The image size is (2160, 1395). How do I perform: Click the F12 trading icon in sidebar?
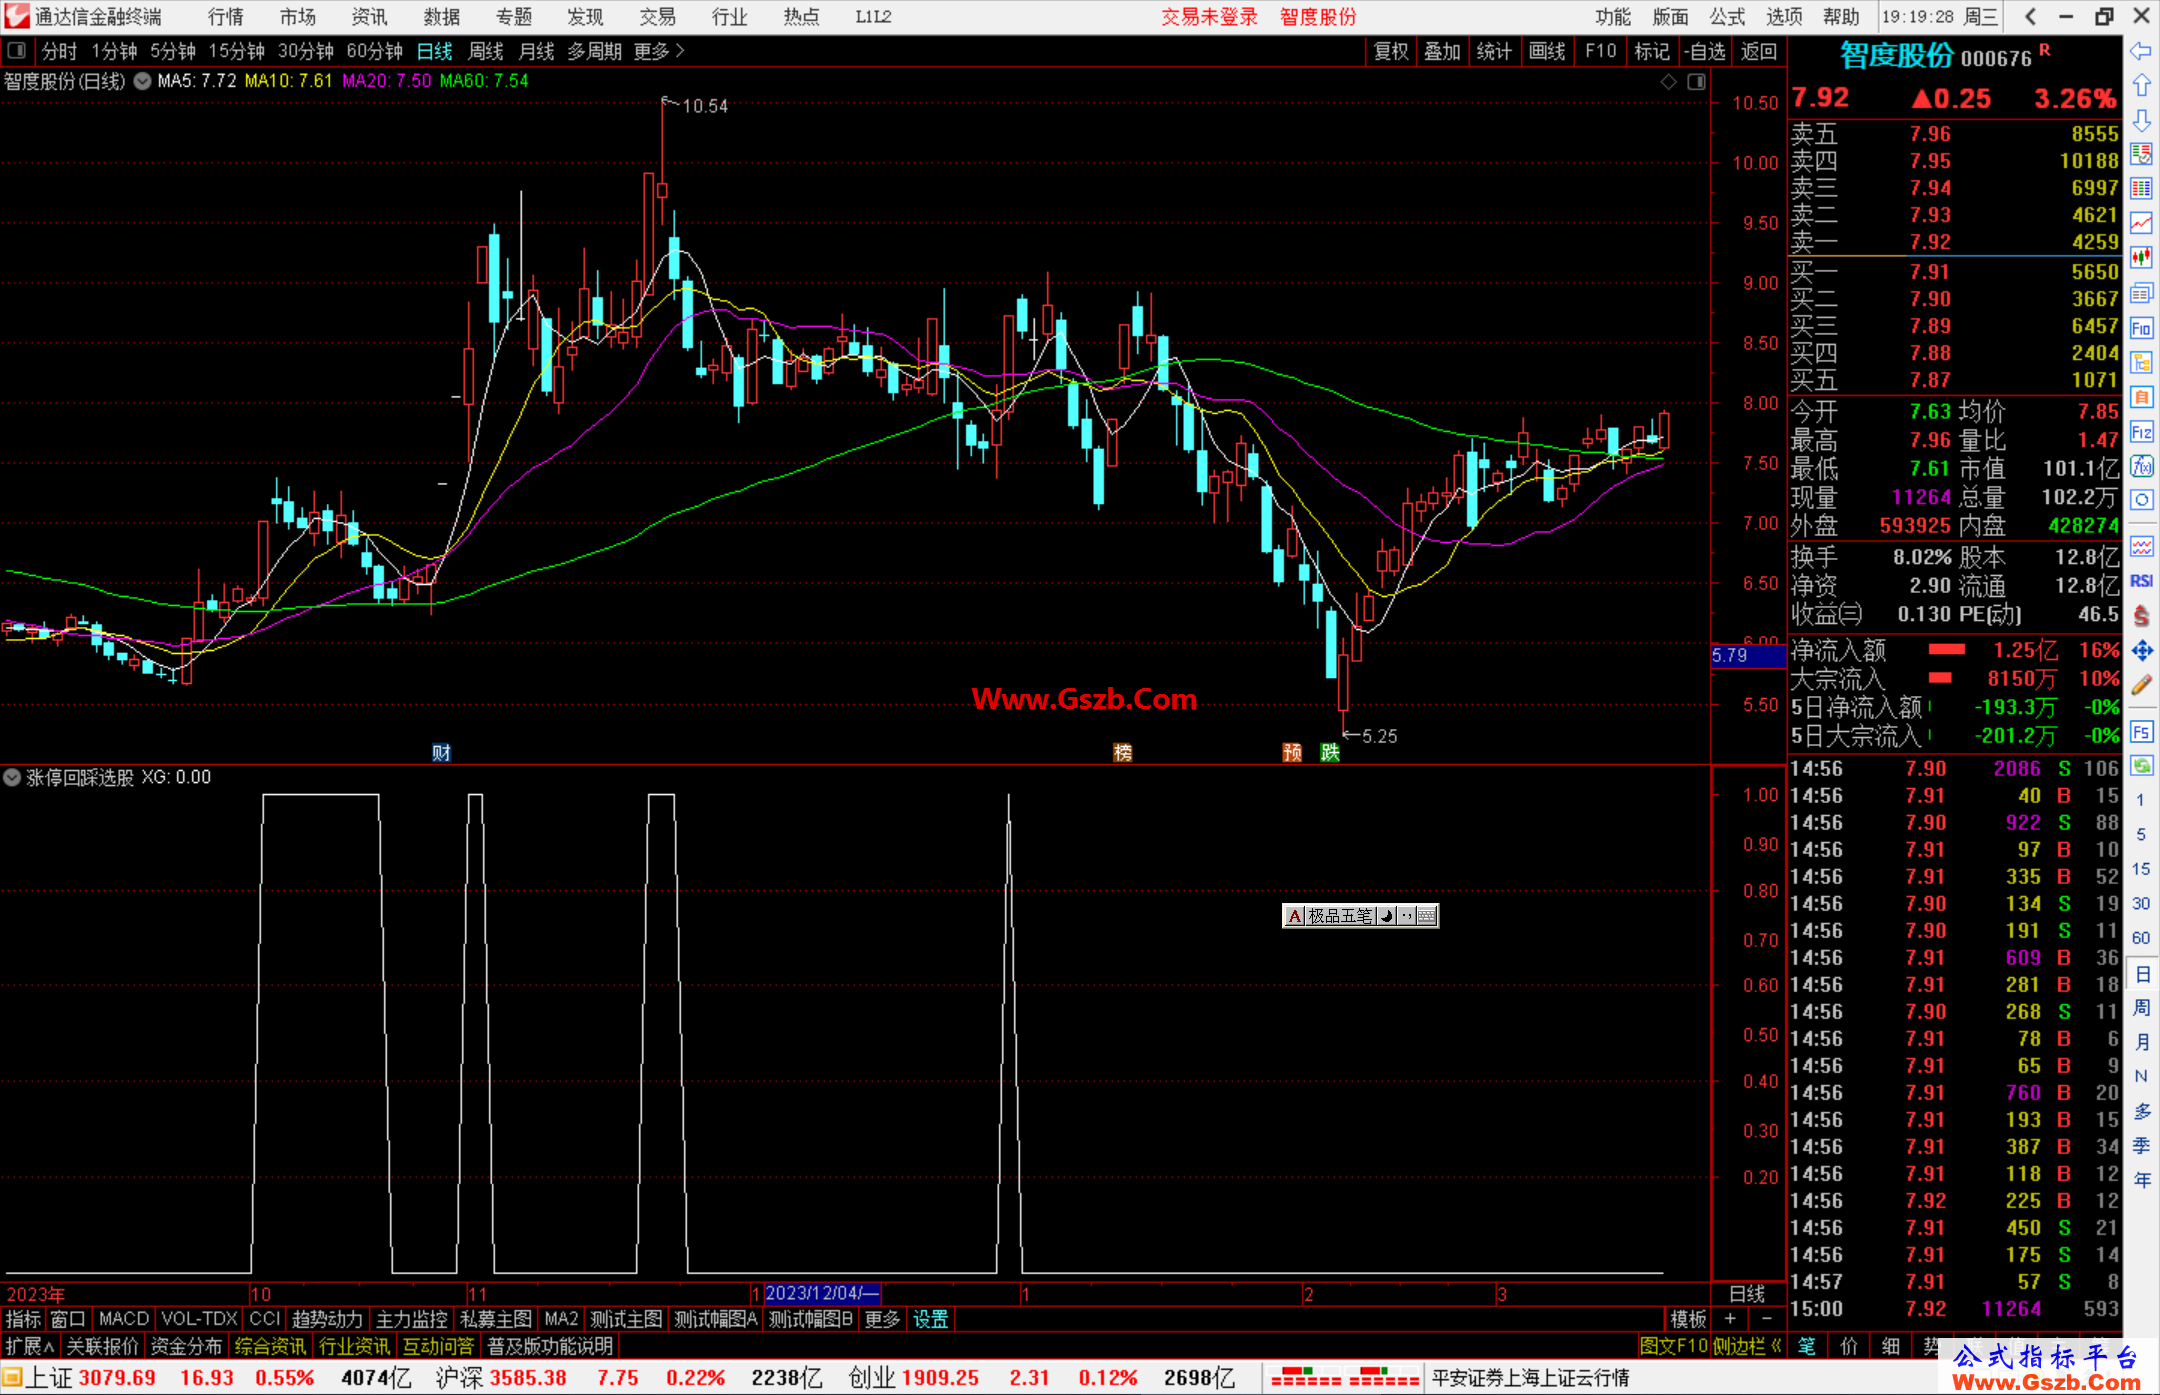[x=2141, y=432]
